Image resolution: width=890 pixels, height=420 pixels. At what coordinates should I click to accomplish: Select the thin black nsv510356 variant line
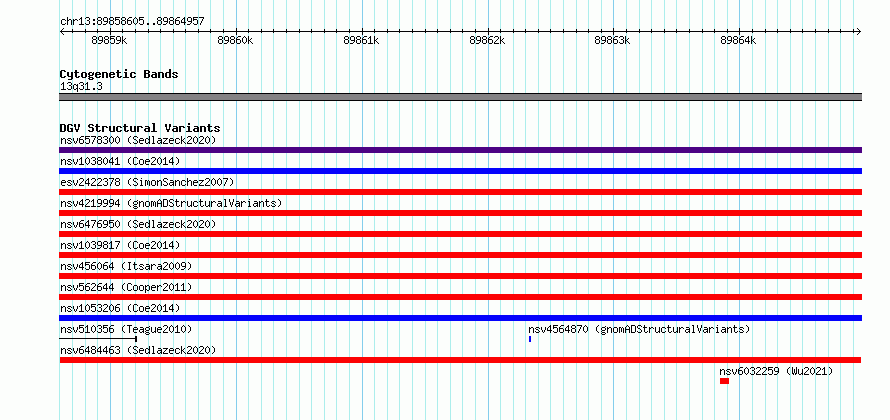click(98, 339)
